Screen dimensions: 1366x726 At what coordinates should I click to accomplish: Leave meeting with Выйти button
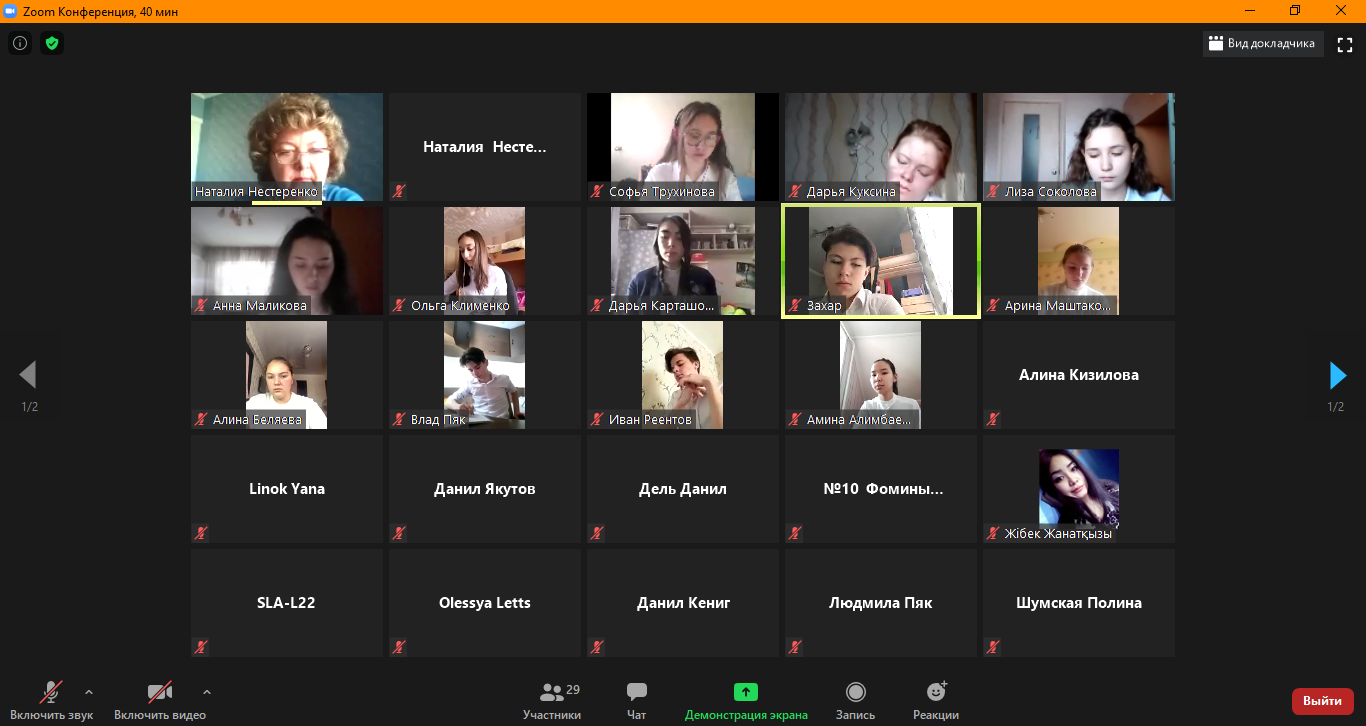(x=1322, y=701)
